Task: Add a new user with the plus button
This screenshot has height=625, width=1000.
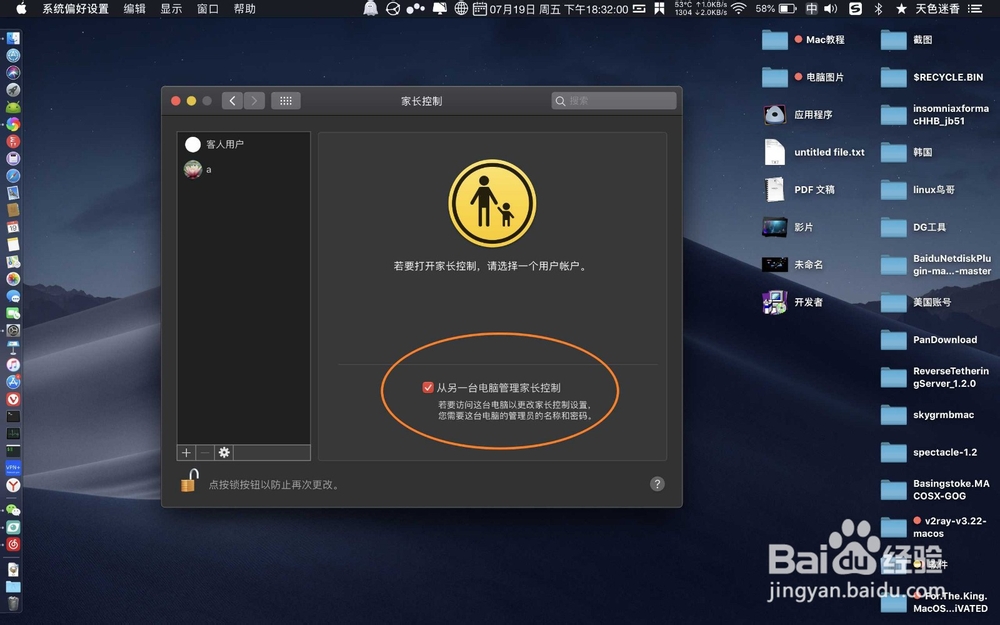Action: point(186,452)
